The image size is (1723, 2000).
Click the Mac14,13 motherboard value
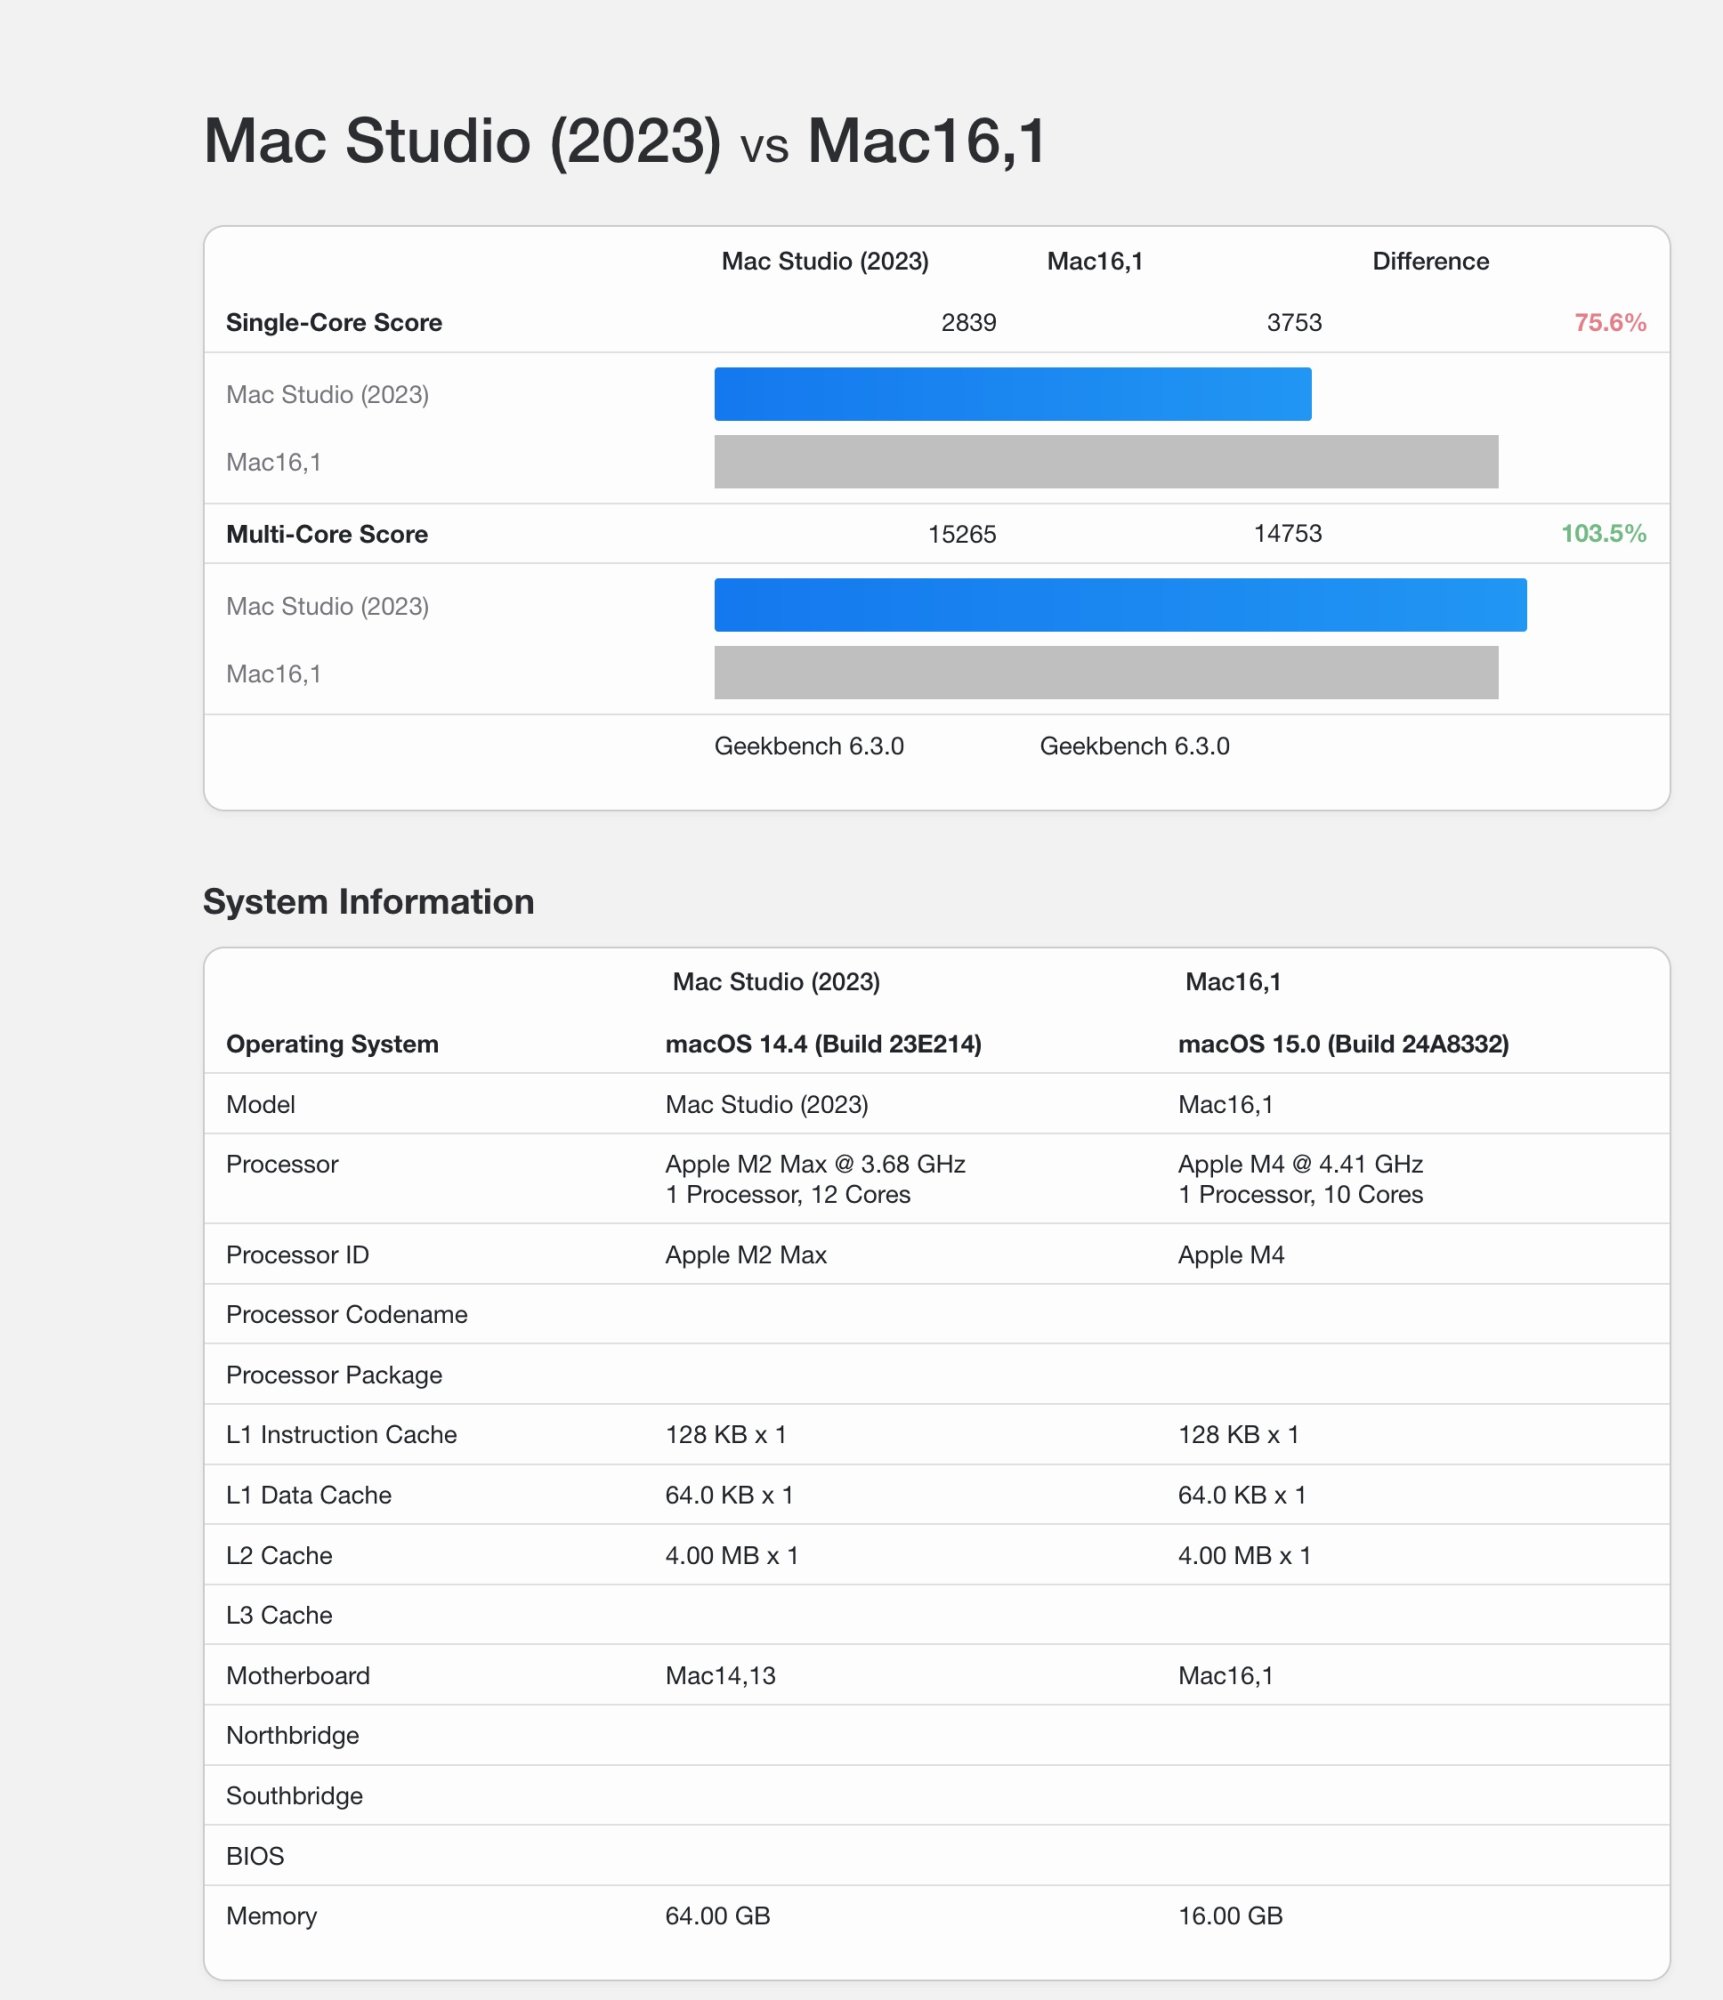[x=720, y=1676]
